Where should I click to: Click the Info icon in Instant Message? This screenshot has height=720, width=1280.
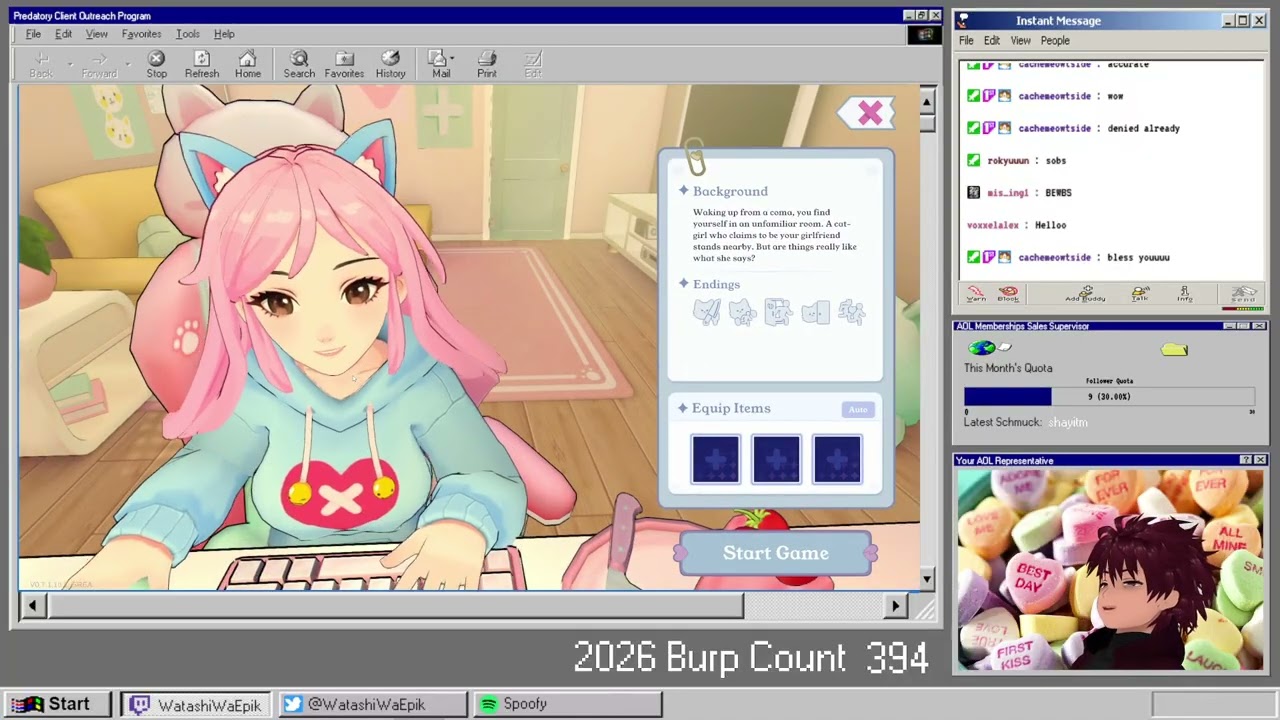(1185, 294)
